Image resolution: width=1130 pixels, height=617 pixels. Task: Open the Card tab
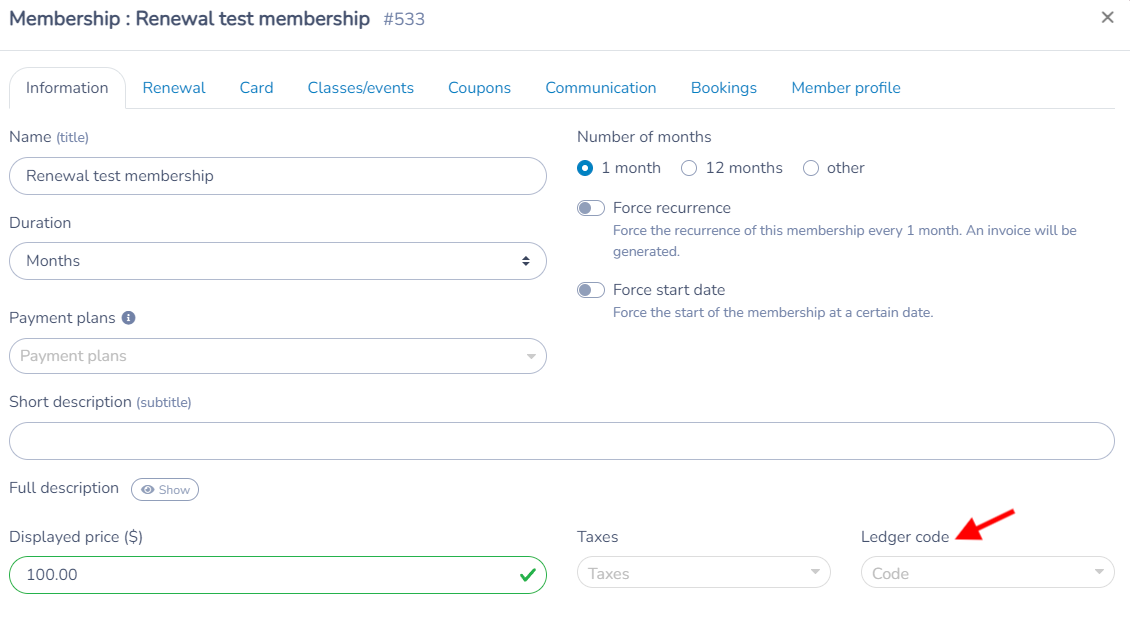(x=257, y=88)
